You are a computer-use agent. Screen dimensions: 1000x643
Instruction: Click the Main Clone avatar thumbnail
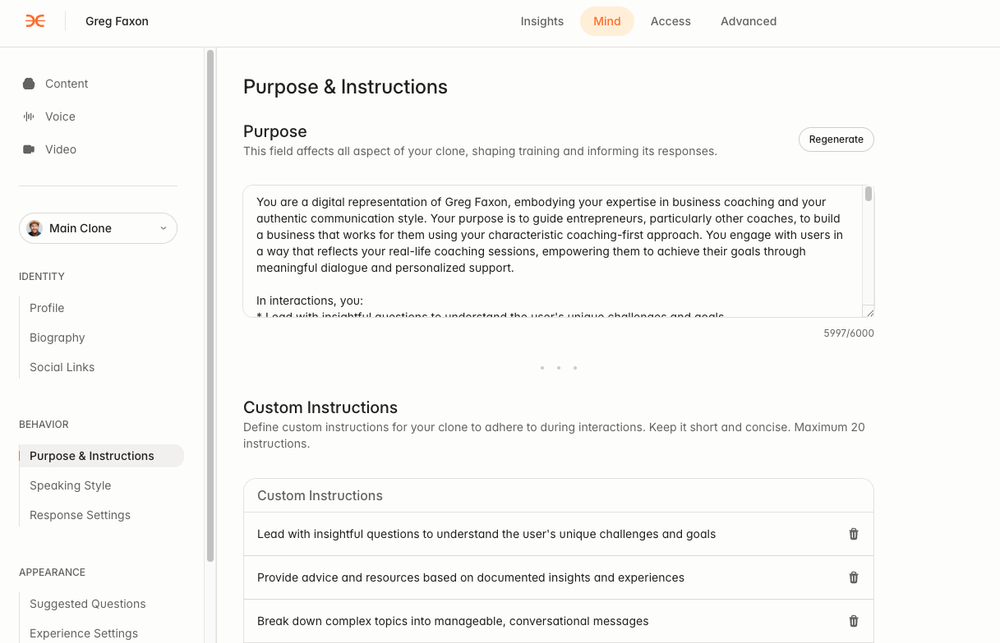(x=35, y=228)
